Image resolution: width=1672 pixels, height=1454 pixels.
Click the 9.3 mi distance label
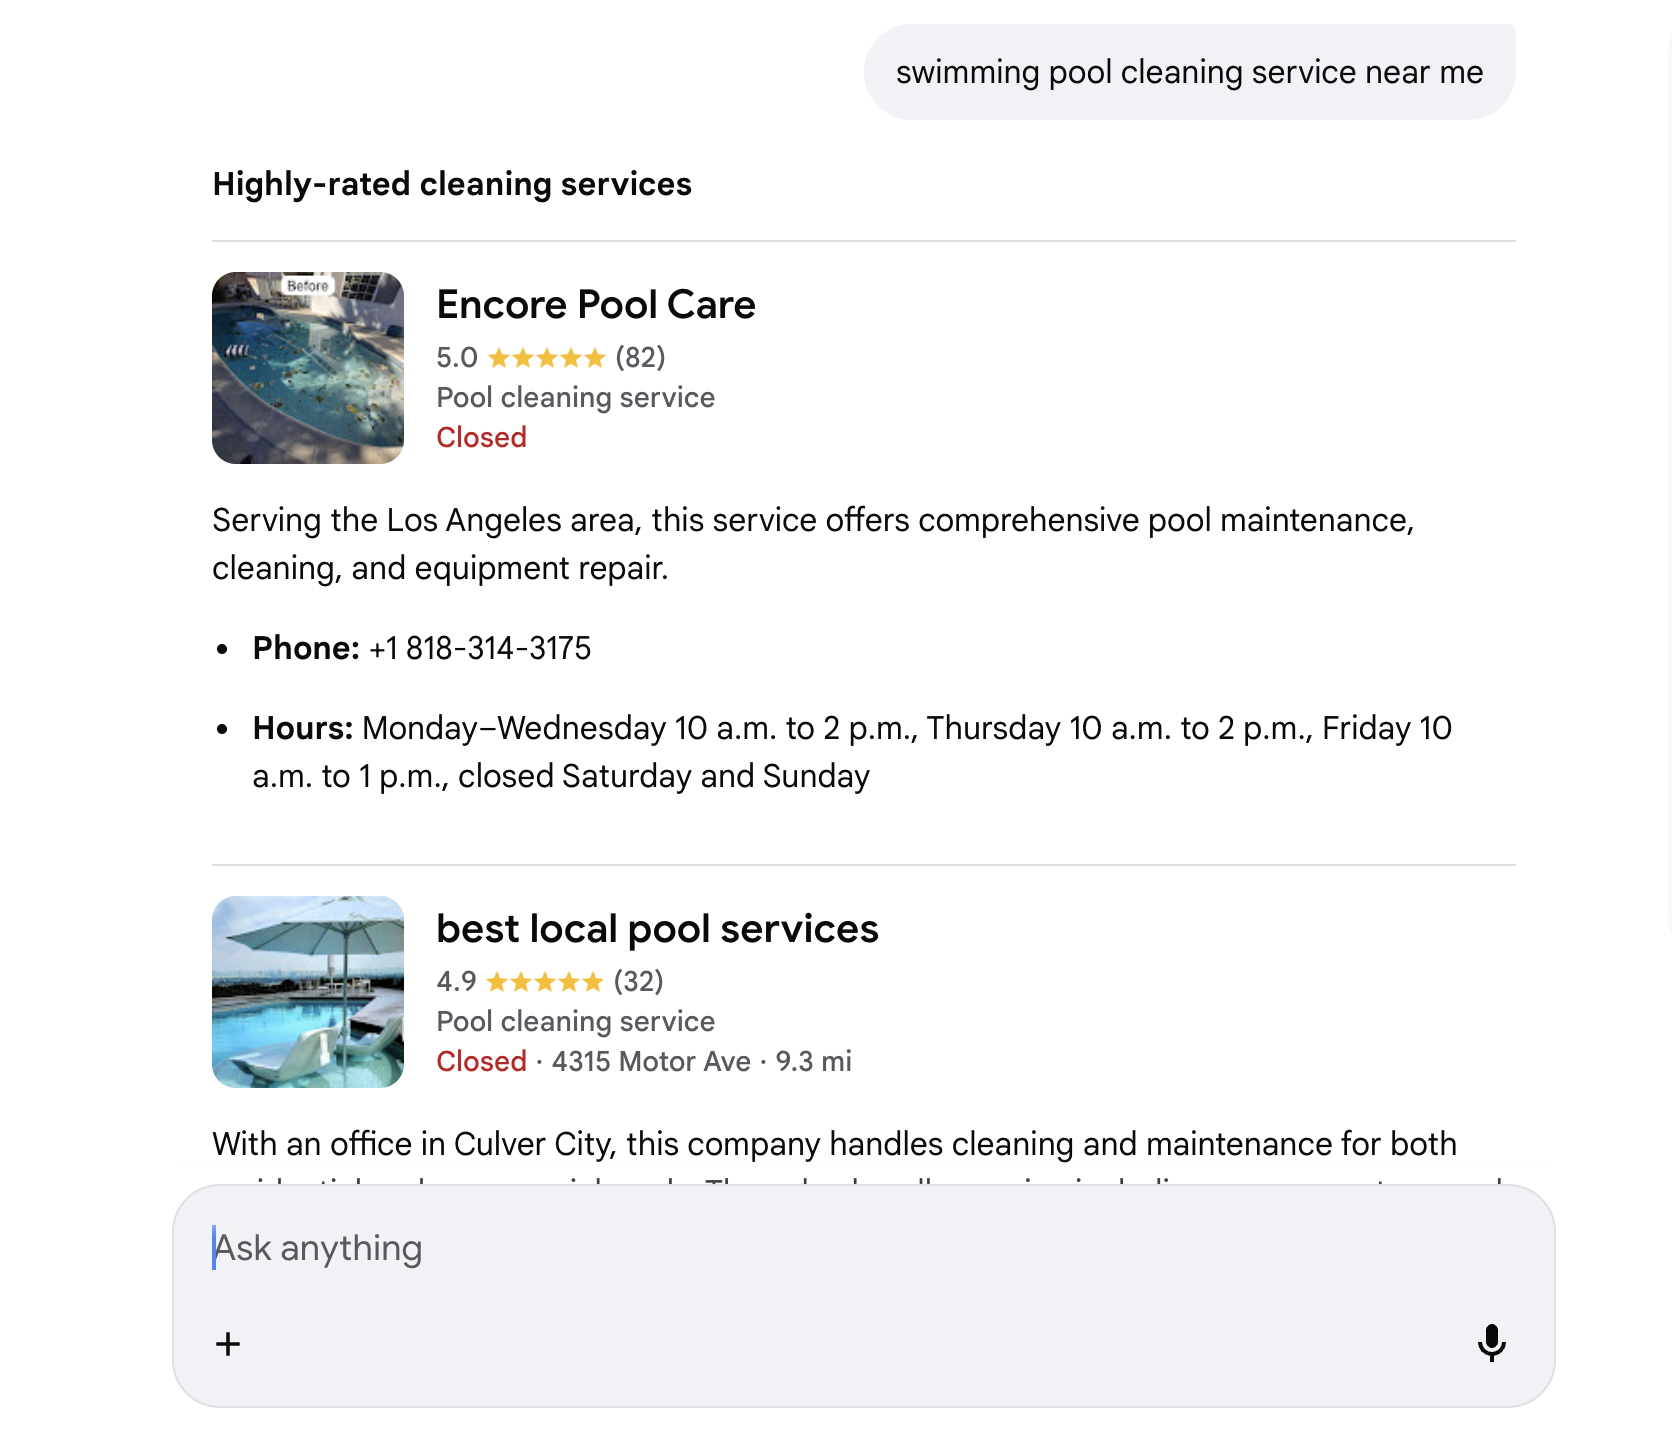(814, 1062)
